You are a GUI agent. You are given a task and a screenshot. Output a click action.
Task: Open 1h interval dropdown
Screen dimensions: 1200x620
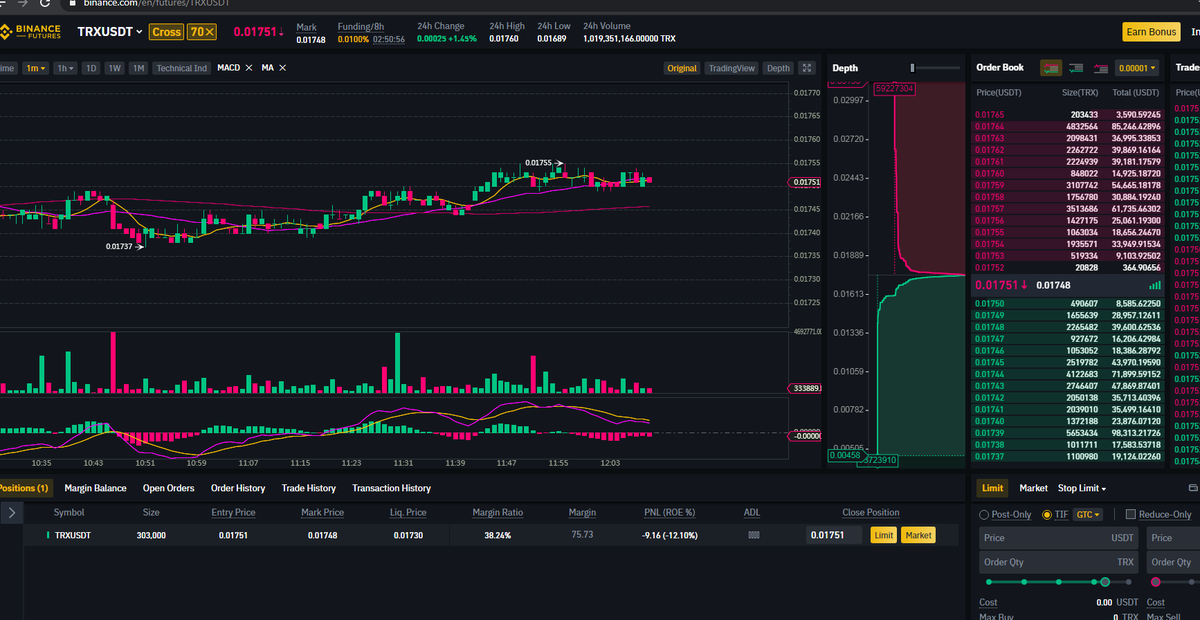(65, 68)
